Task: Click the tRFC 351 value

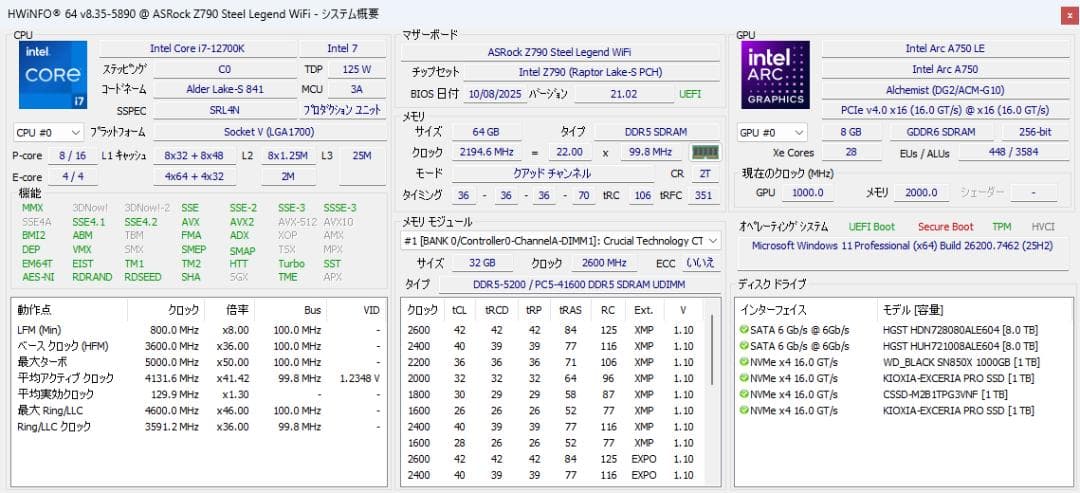Action: (703, 196)
